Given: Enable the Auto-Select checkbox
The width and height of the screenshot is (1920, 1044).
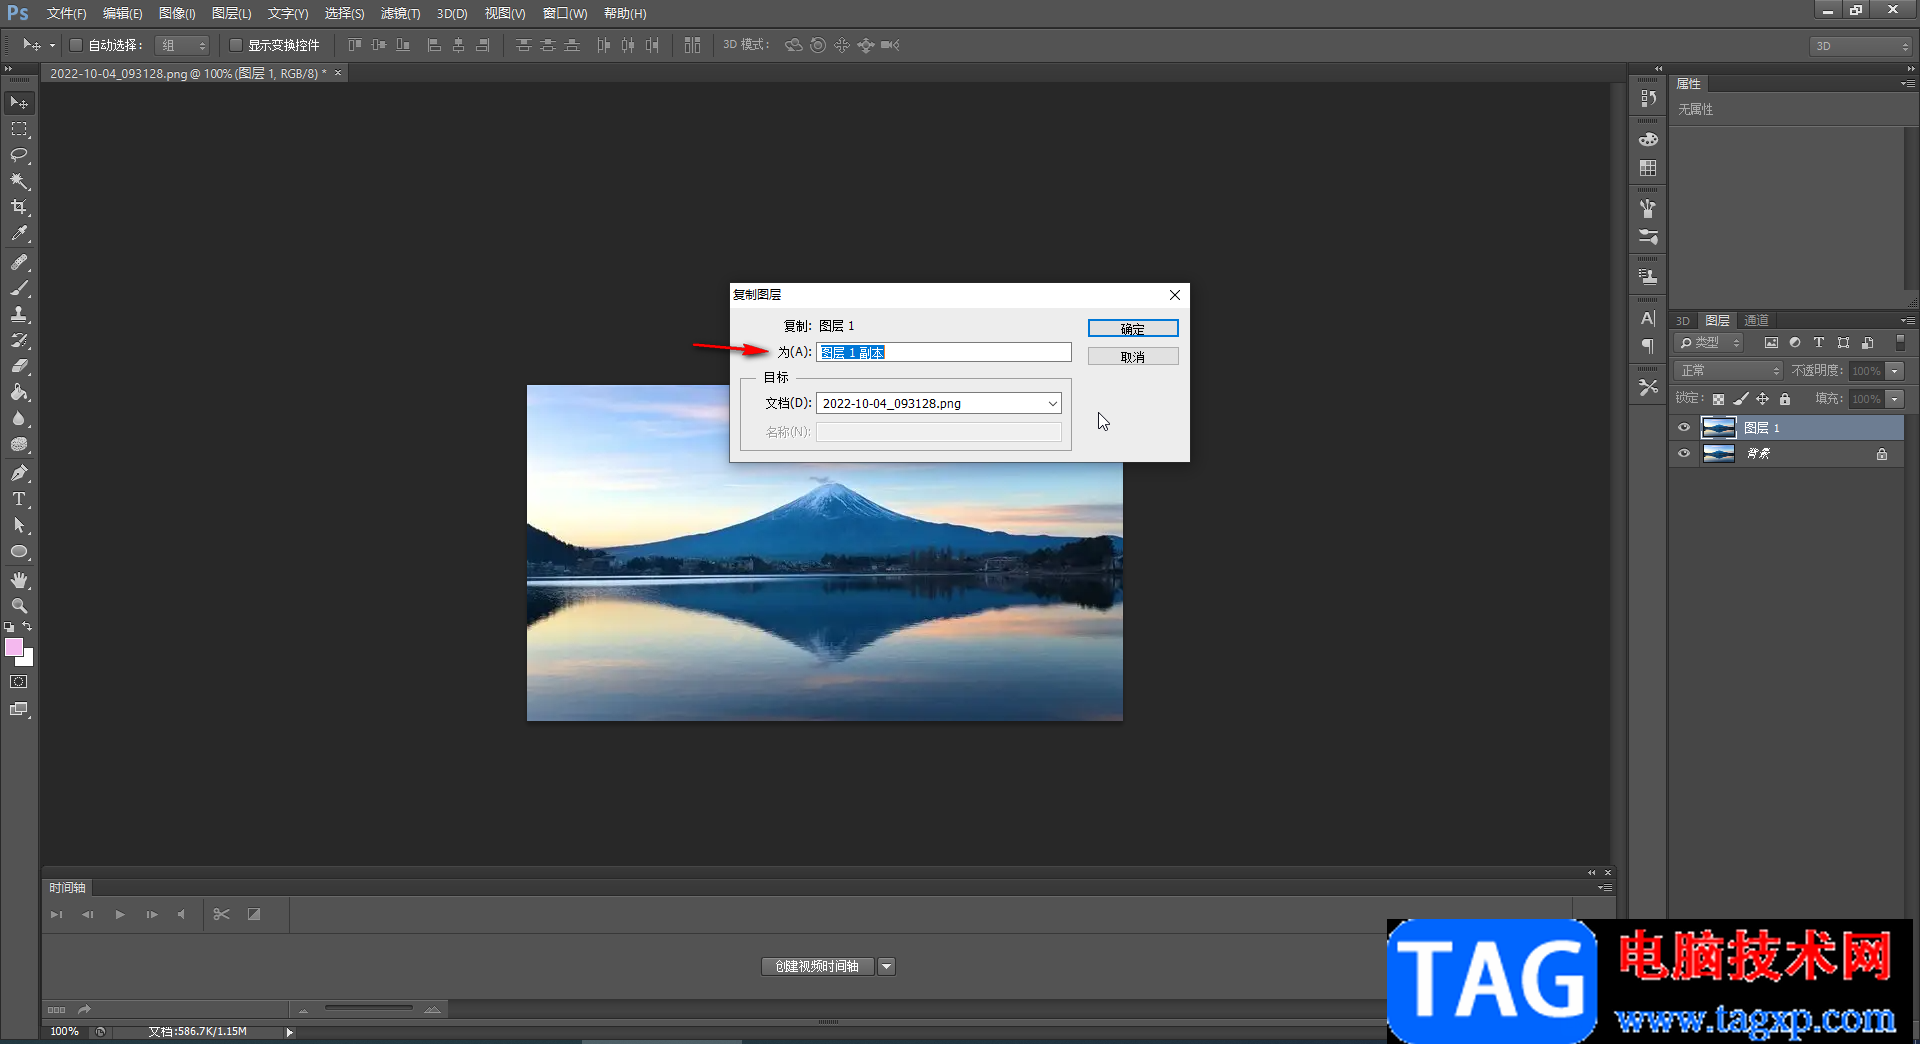Looking at the screenshot, I should pos(76,45).
